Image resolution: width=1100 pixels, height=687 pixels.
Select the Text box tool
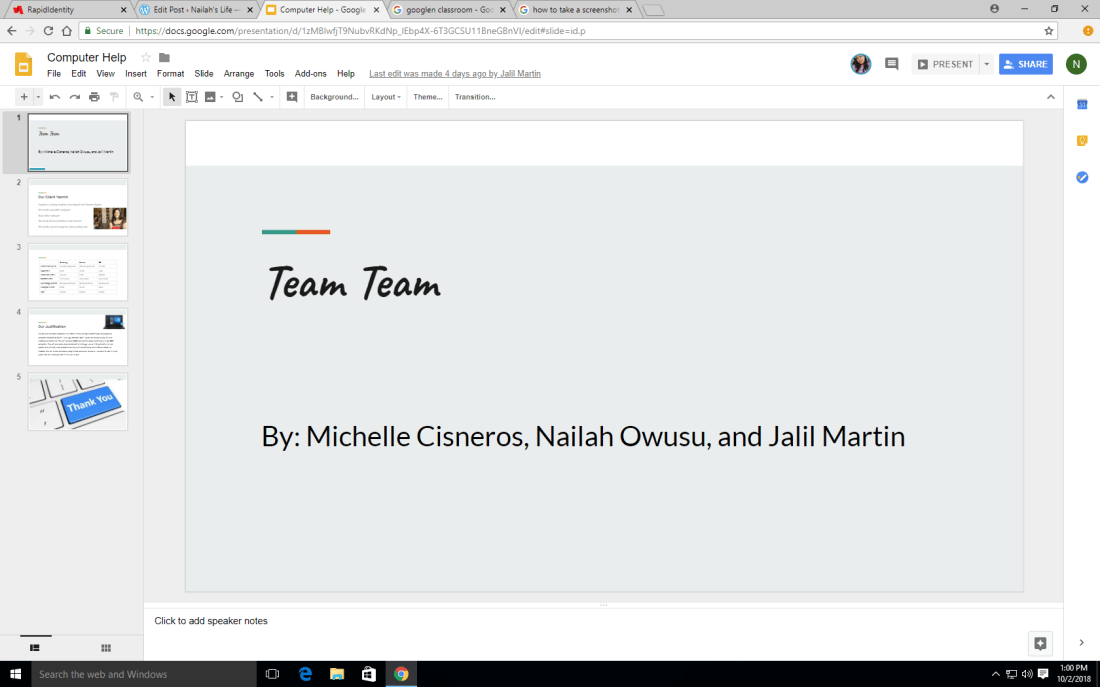[191, 97]
